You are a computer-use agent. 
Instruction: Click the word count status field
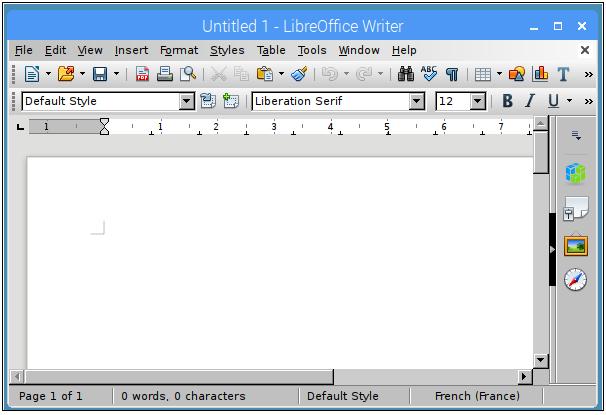[183, 396]
